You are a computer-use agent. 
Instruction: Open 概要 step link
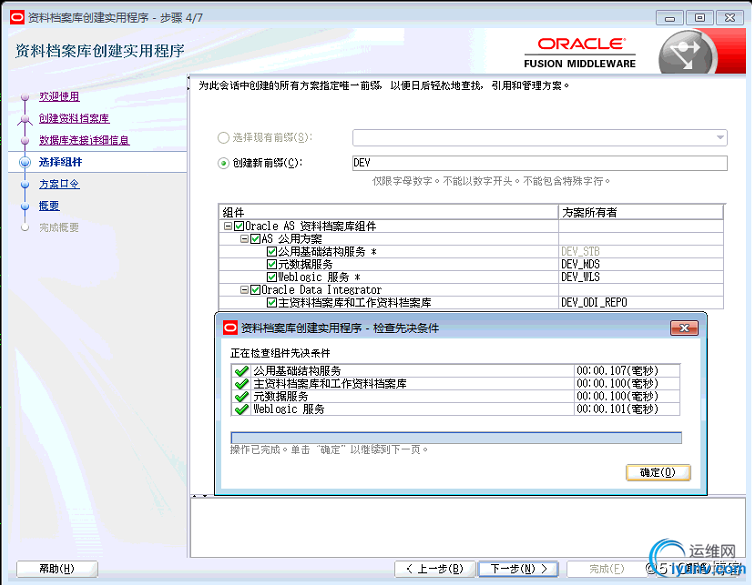(x=49, y=206)
